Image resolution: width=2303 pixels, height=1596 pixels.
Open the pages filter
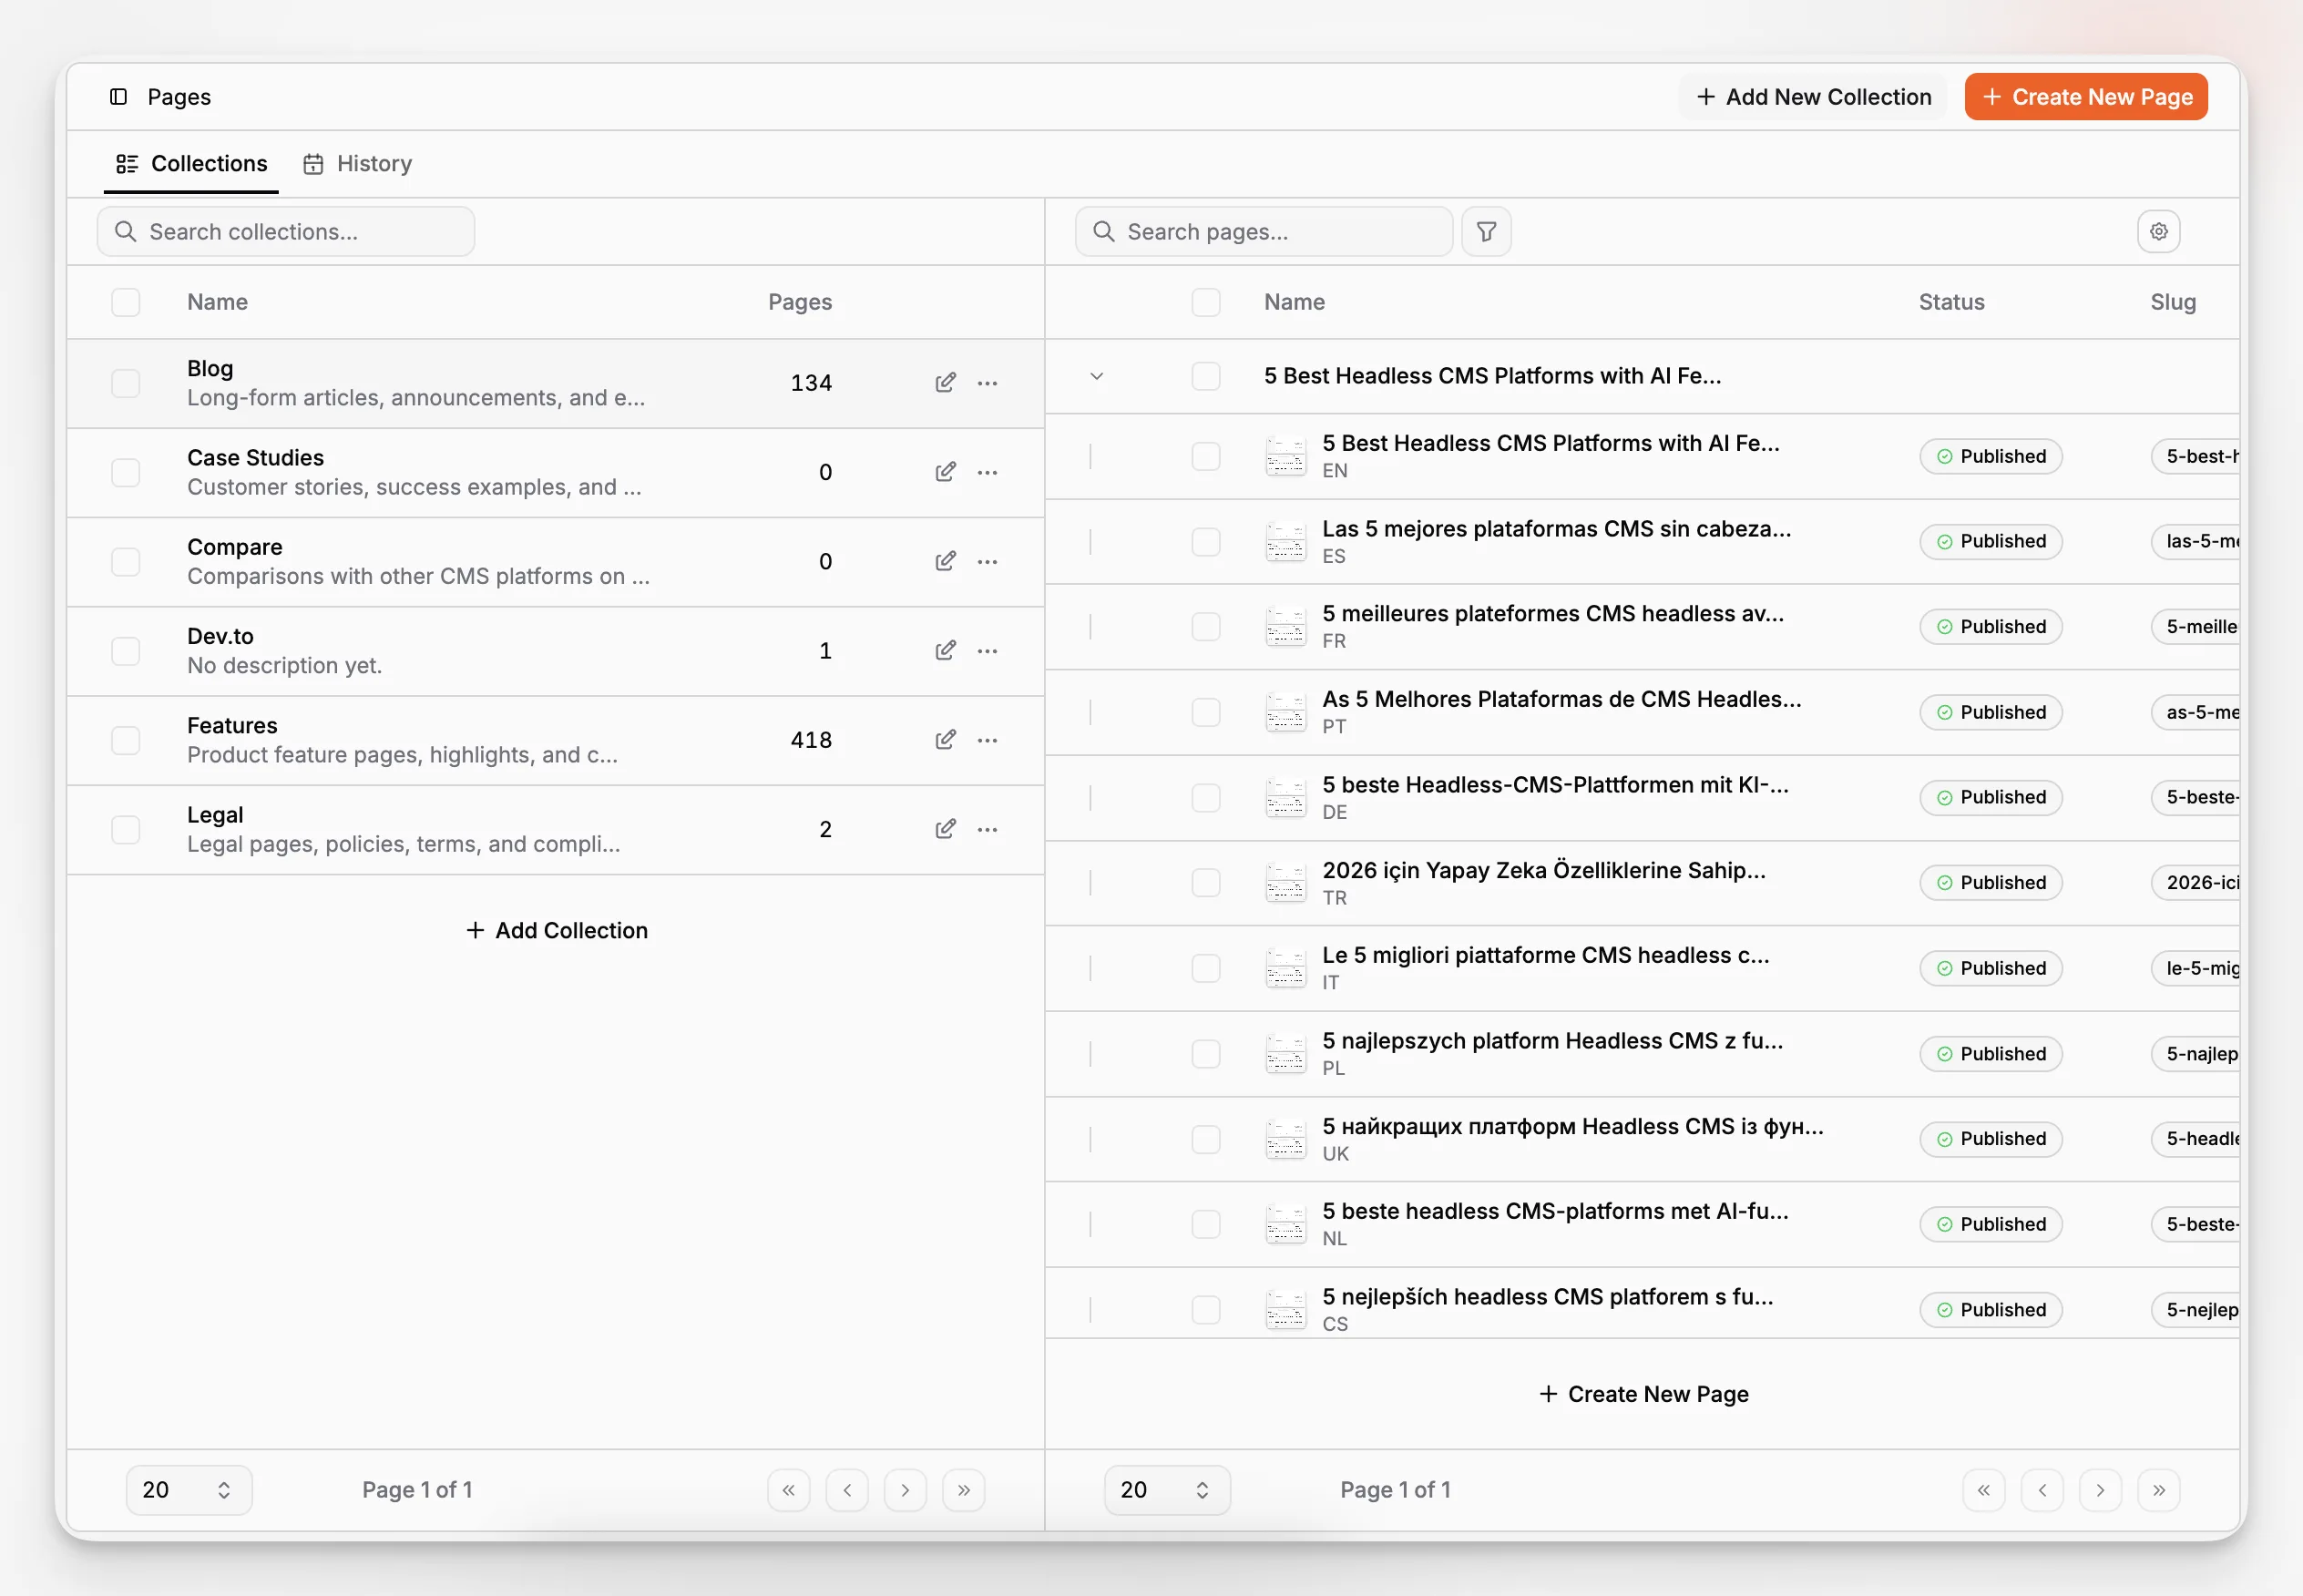pyautogui.click(x=1486, y=232)
